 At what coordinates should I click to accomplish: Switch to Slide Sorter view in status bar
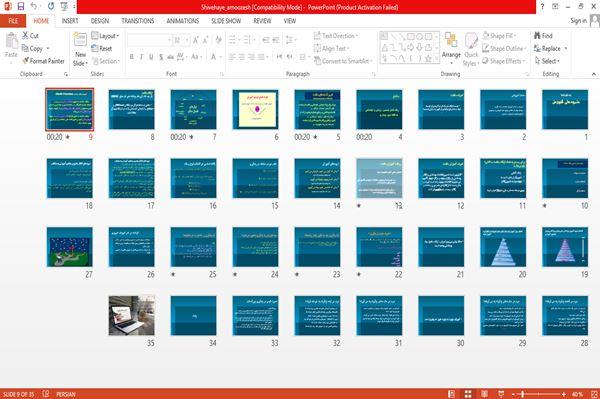tap(468, 394)
